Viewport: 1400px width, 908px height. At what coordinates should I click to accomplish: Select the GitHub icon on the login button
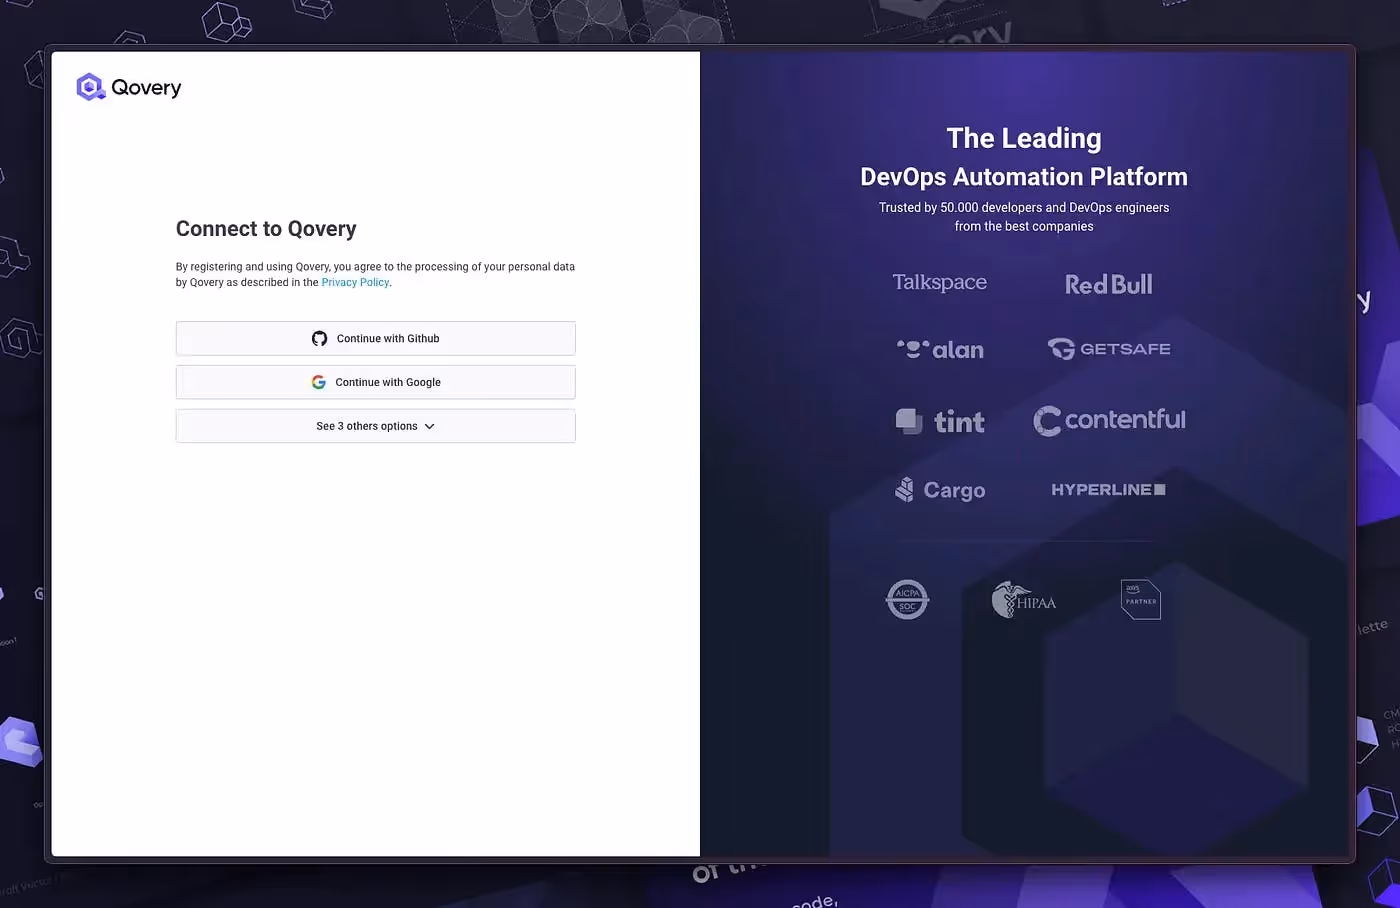coord(319,338)
